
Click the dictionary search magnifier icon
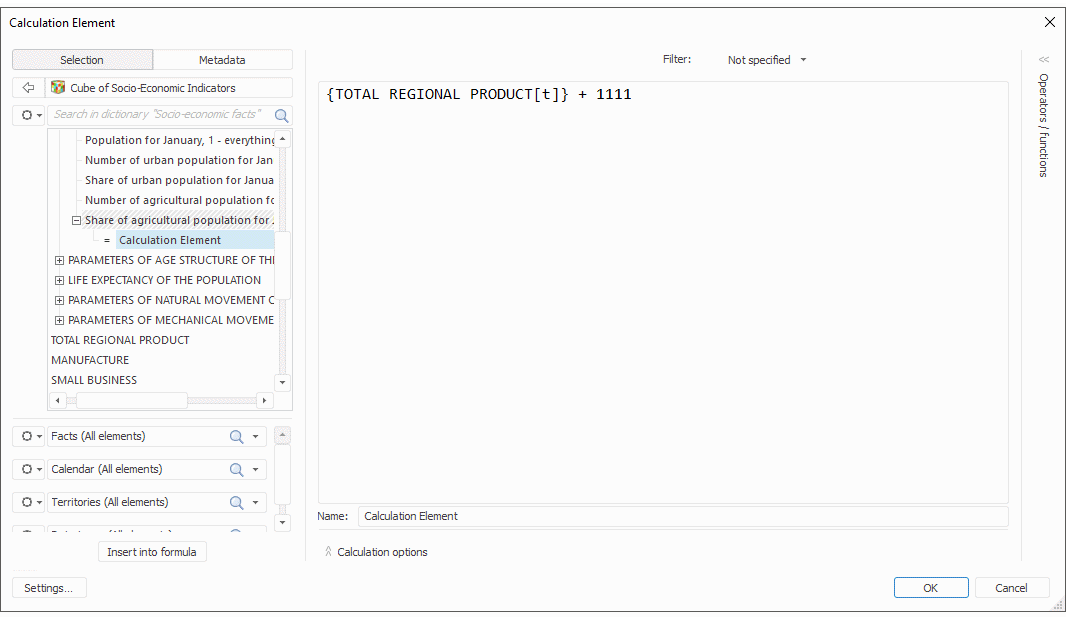click(x=281, y=115)
